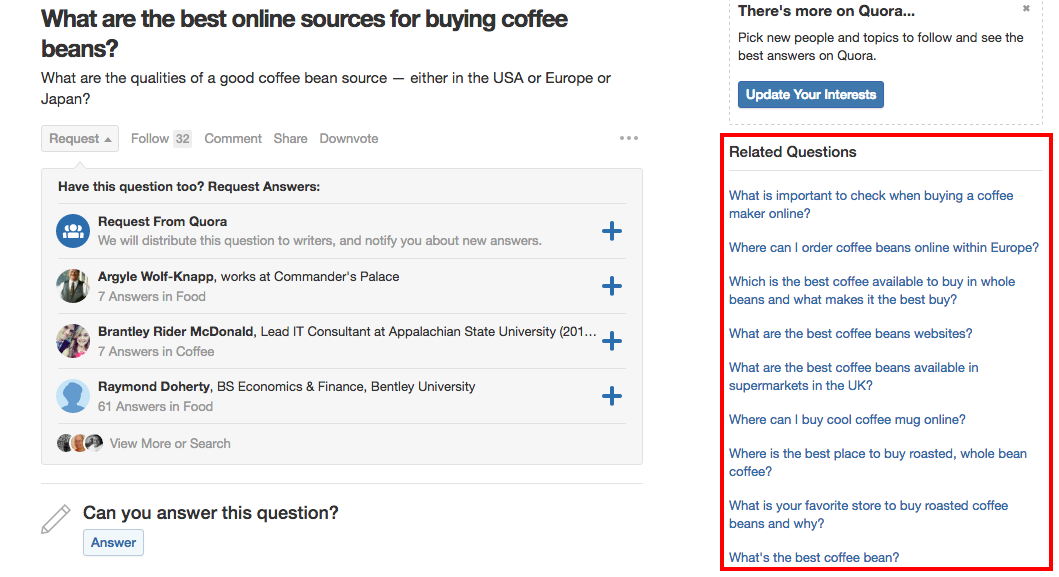Screen dimensions: 1059x577
Task: Click the Request From Quora group icon
Action: coord(73,231)
